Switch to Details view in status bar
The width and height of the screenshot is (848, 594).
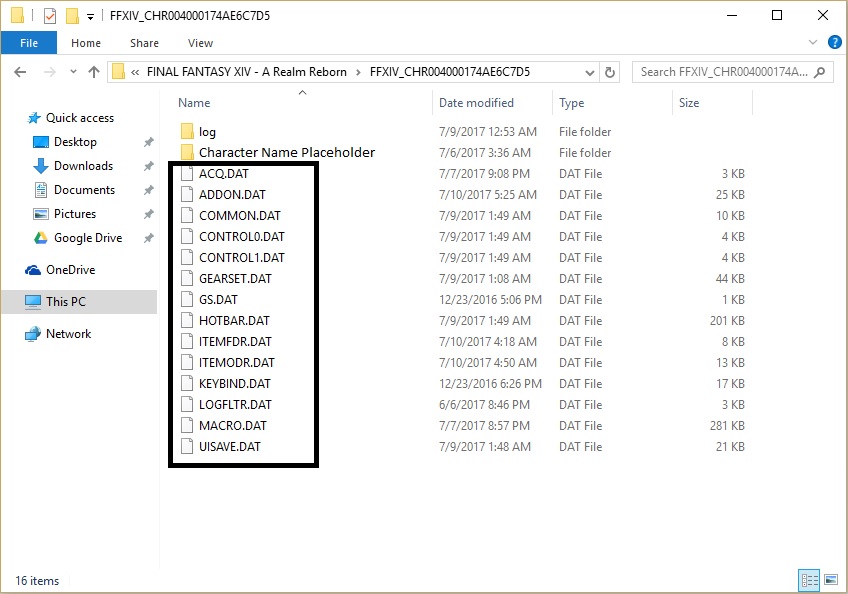[810, 580]
